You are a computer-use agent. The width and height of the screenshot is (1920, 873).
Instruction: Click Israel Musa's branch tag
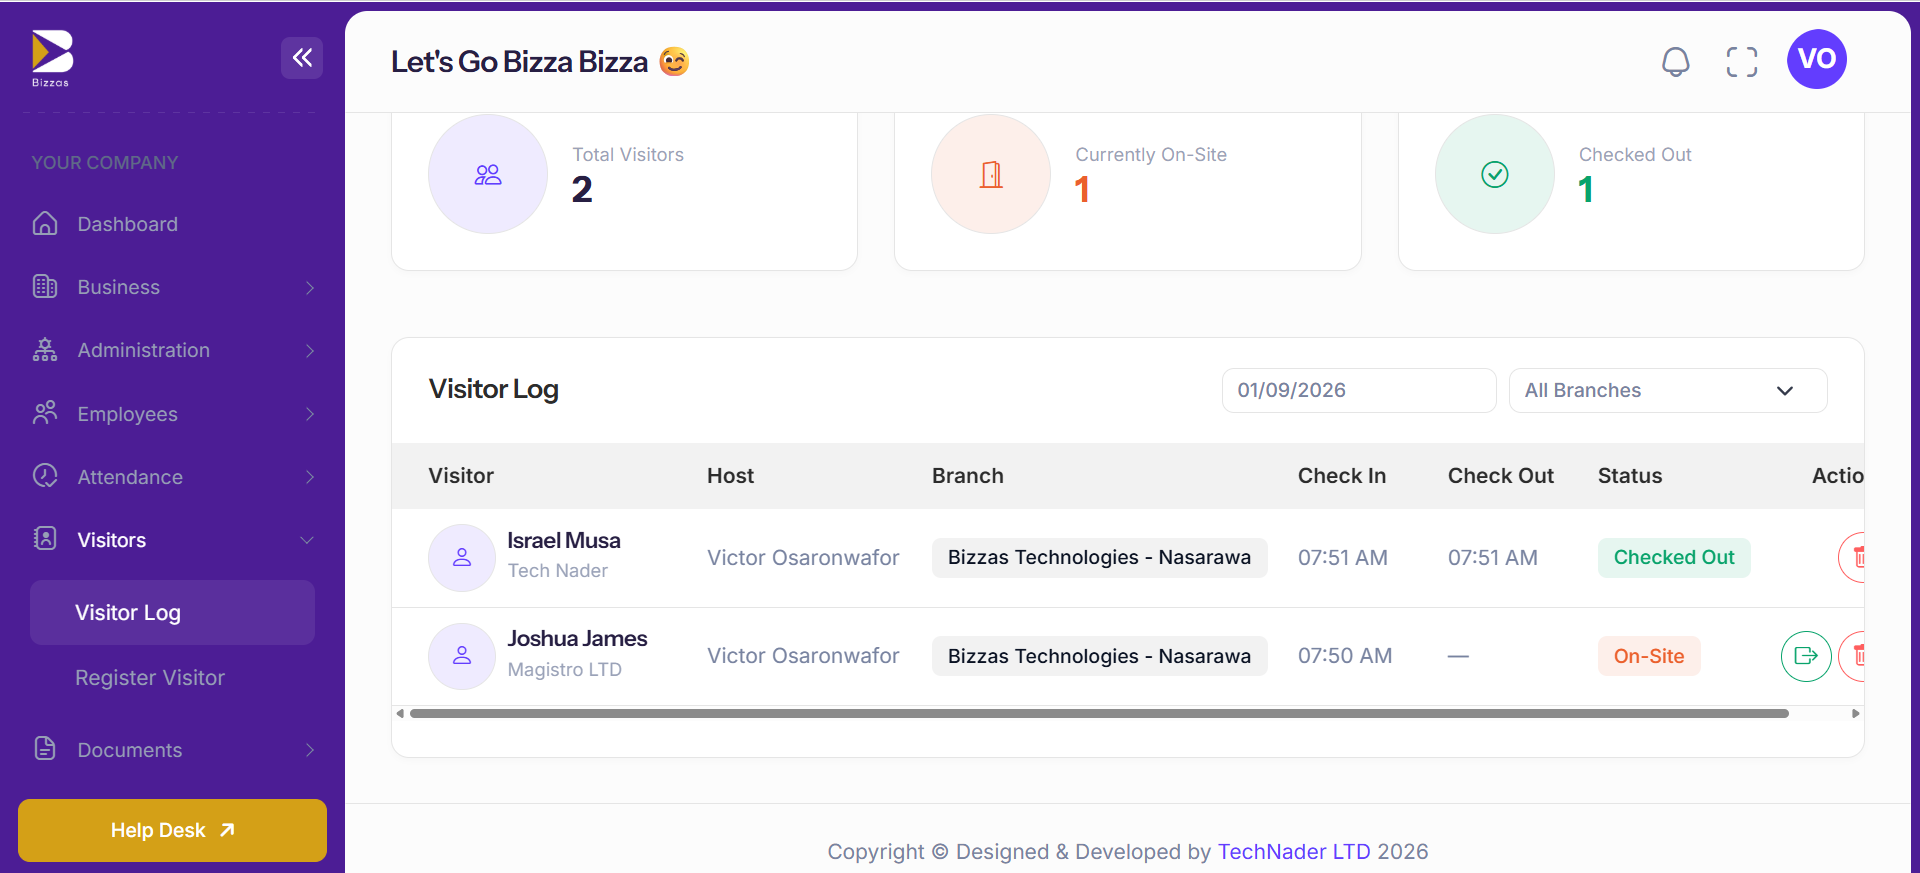pyautogui.click(x=1099, y=557)
